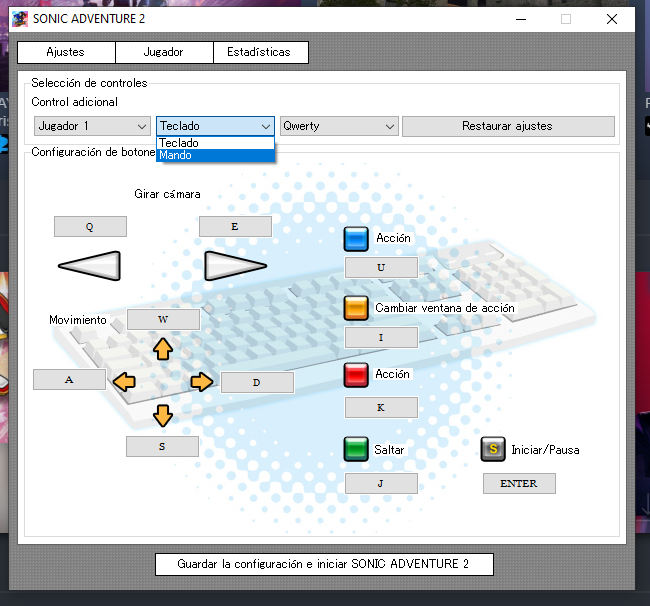This screenshot has height=606, width=650.
Task: Rebind the W move-up key
Action: 163,319
